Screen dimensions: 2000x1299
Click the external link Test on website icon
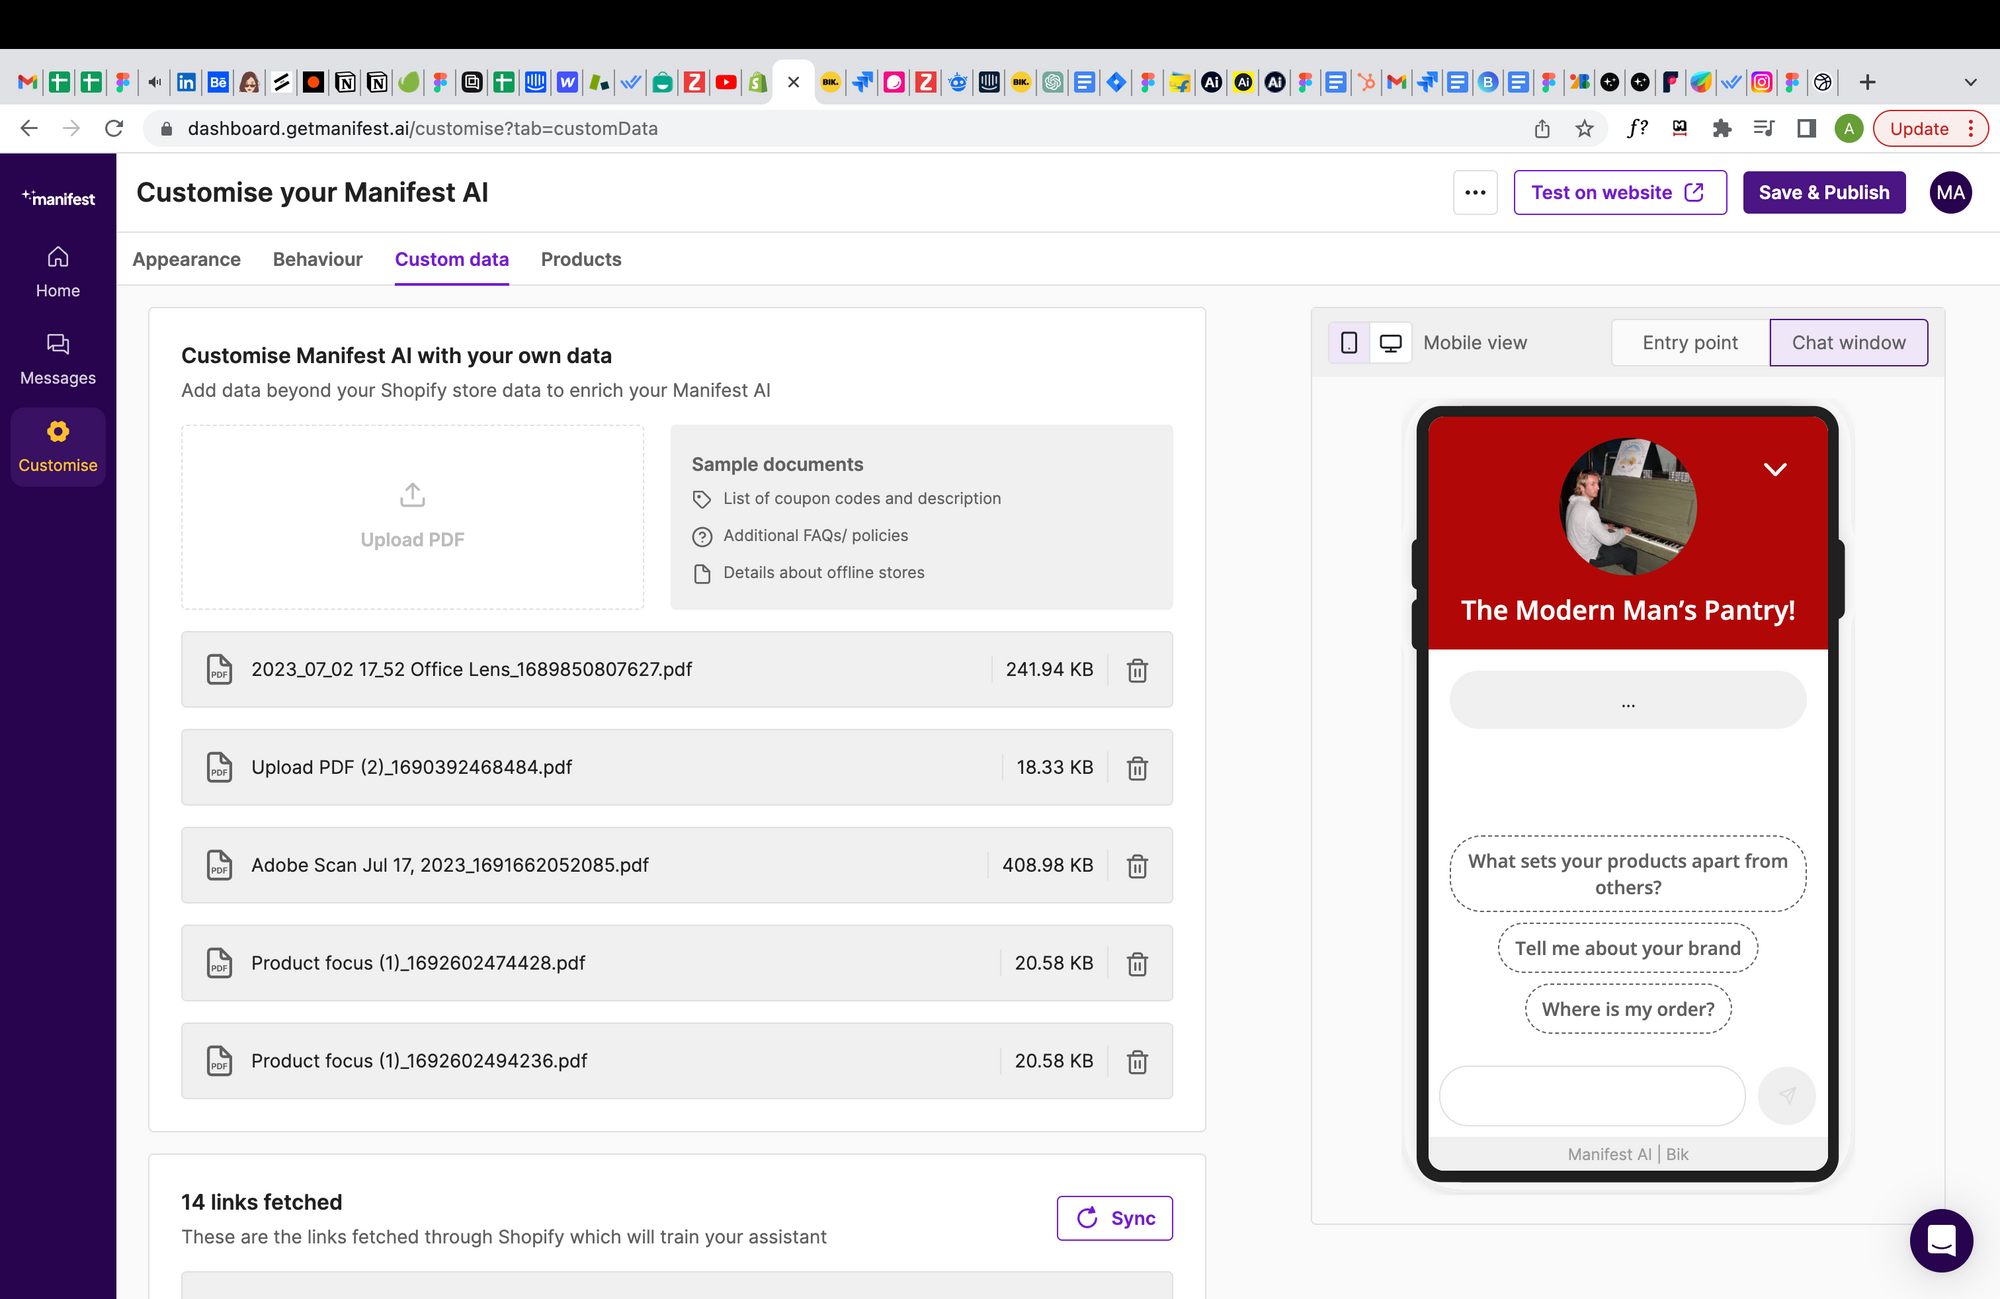point(1695,191)
